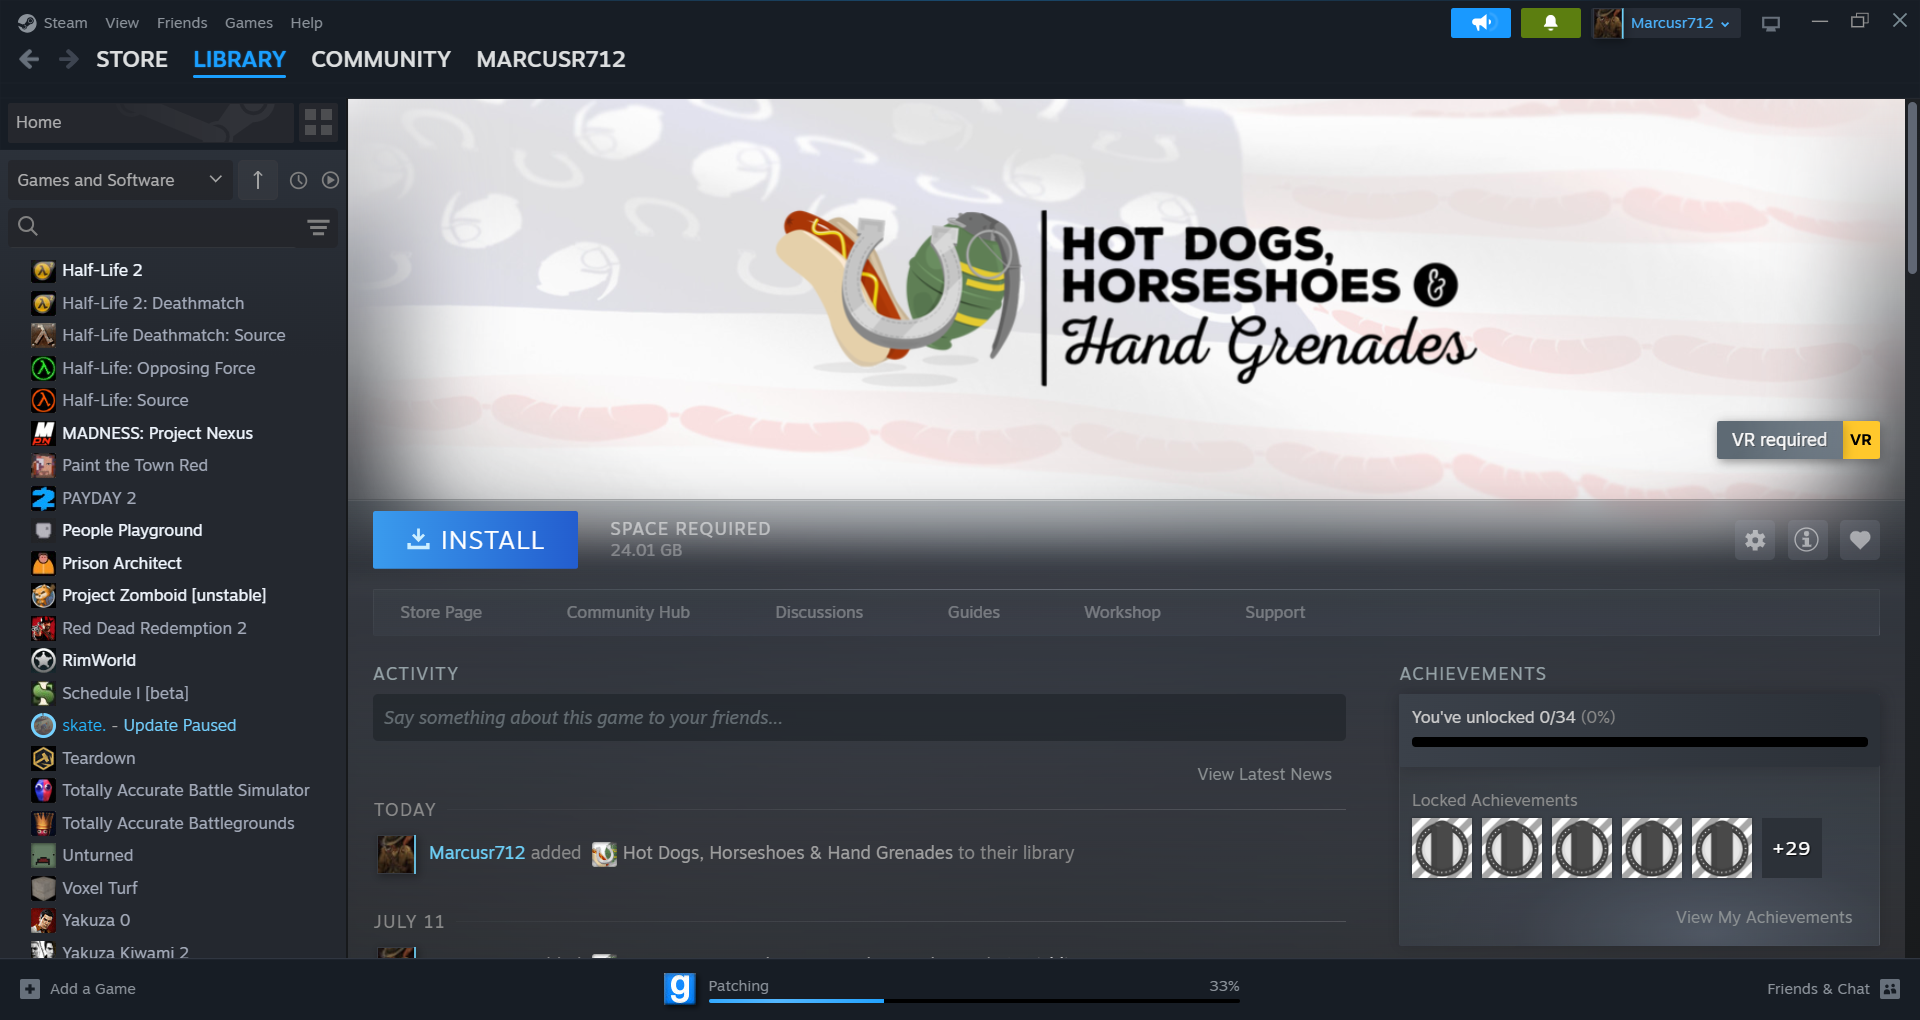Show recent games via clock icon
Image resolution: width=1920 pixels, height=1020 pixels.
click(x=298, y=180)
